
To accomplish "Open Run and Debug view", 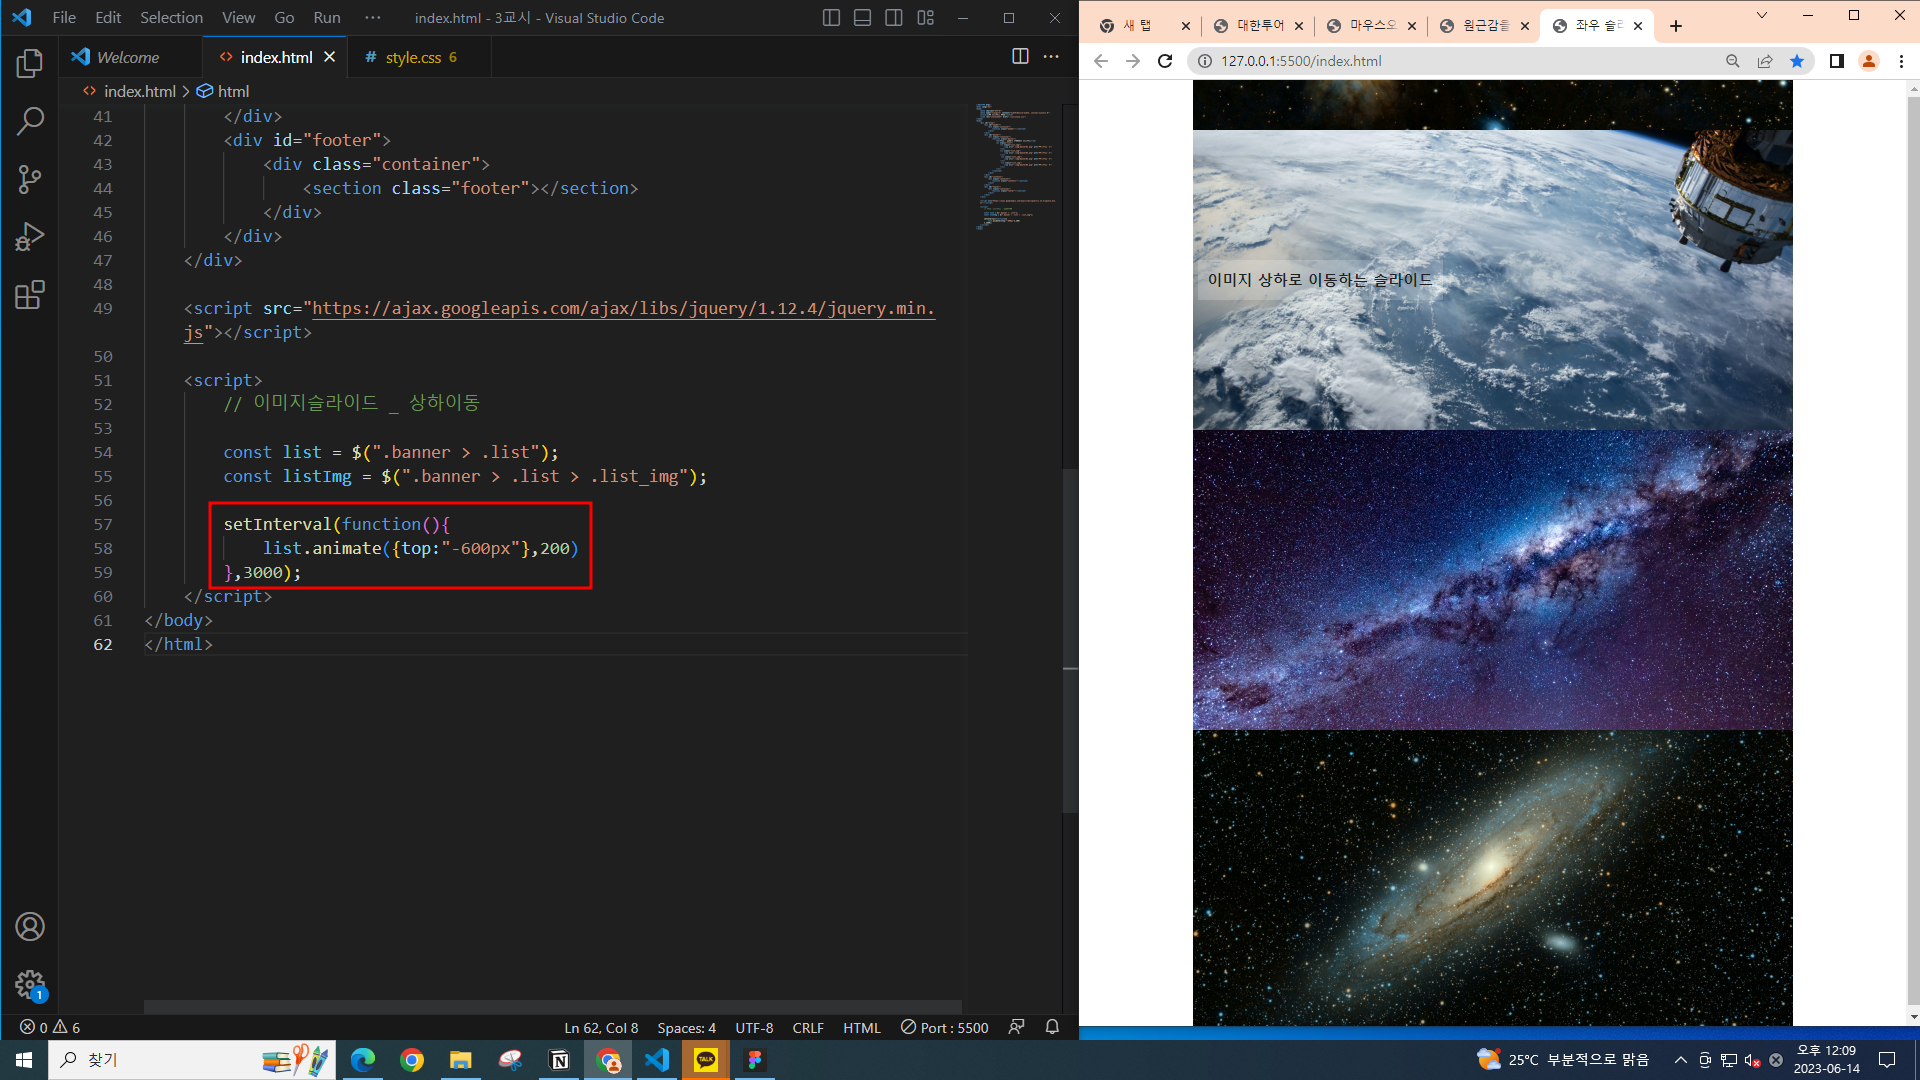I will (x=30, y=237).
